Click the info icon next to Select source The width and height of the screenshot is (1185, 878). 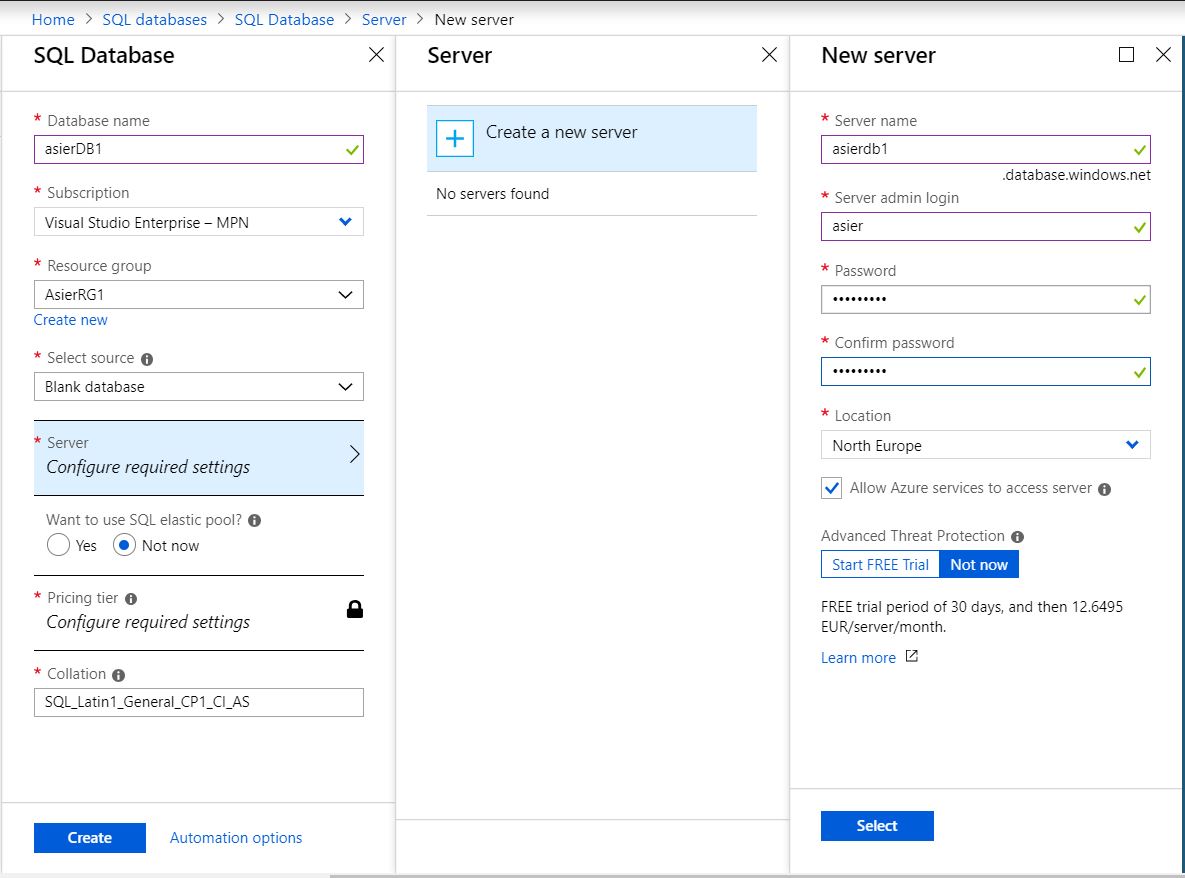(x=148, y=358)
